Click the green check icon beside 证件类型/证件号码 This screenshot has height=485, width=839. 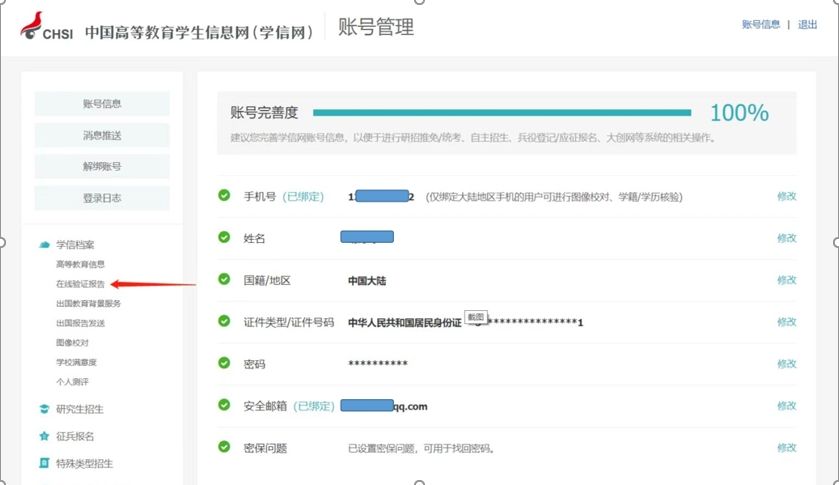[224, 321]
